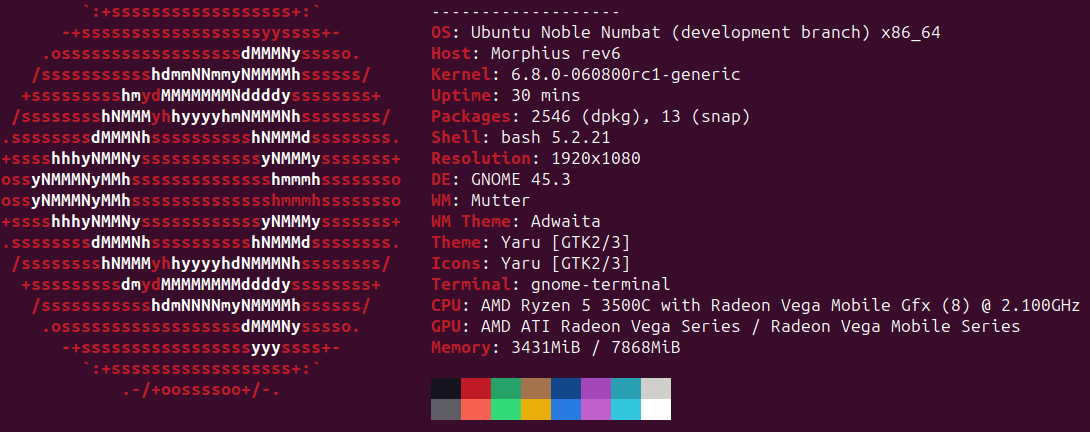Screen dimensions: 1090x432
Task: Click the GNOME 45.3 DE value
Action: (x=521, y=179)
